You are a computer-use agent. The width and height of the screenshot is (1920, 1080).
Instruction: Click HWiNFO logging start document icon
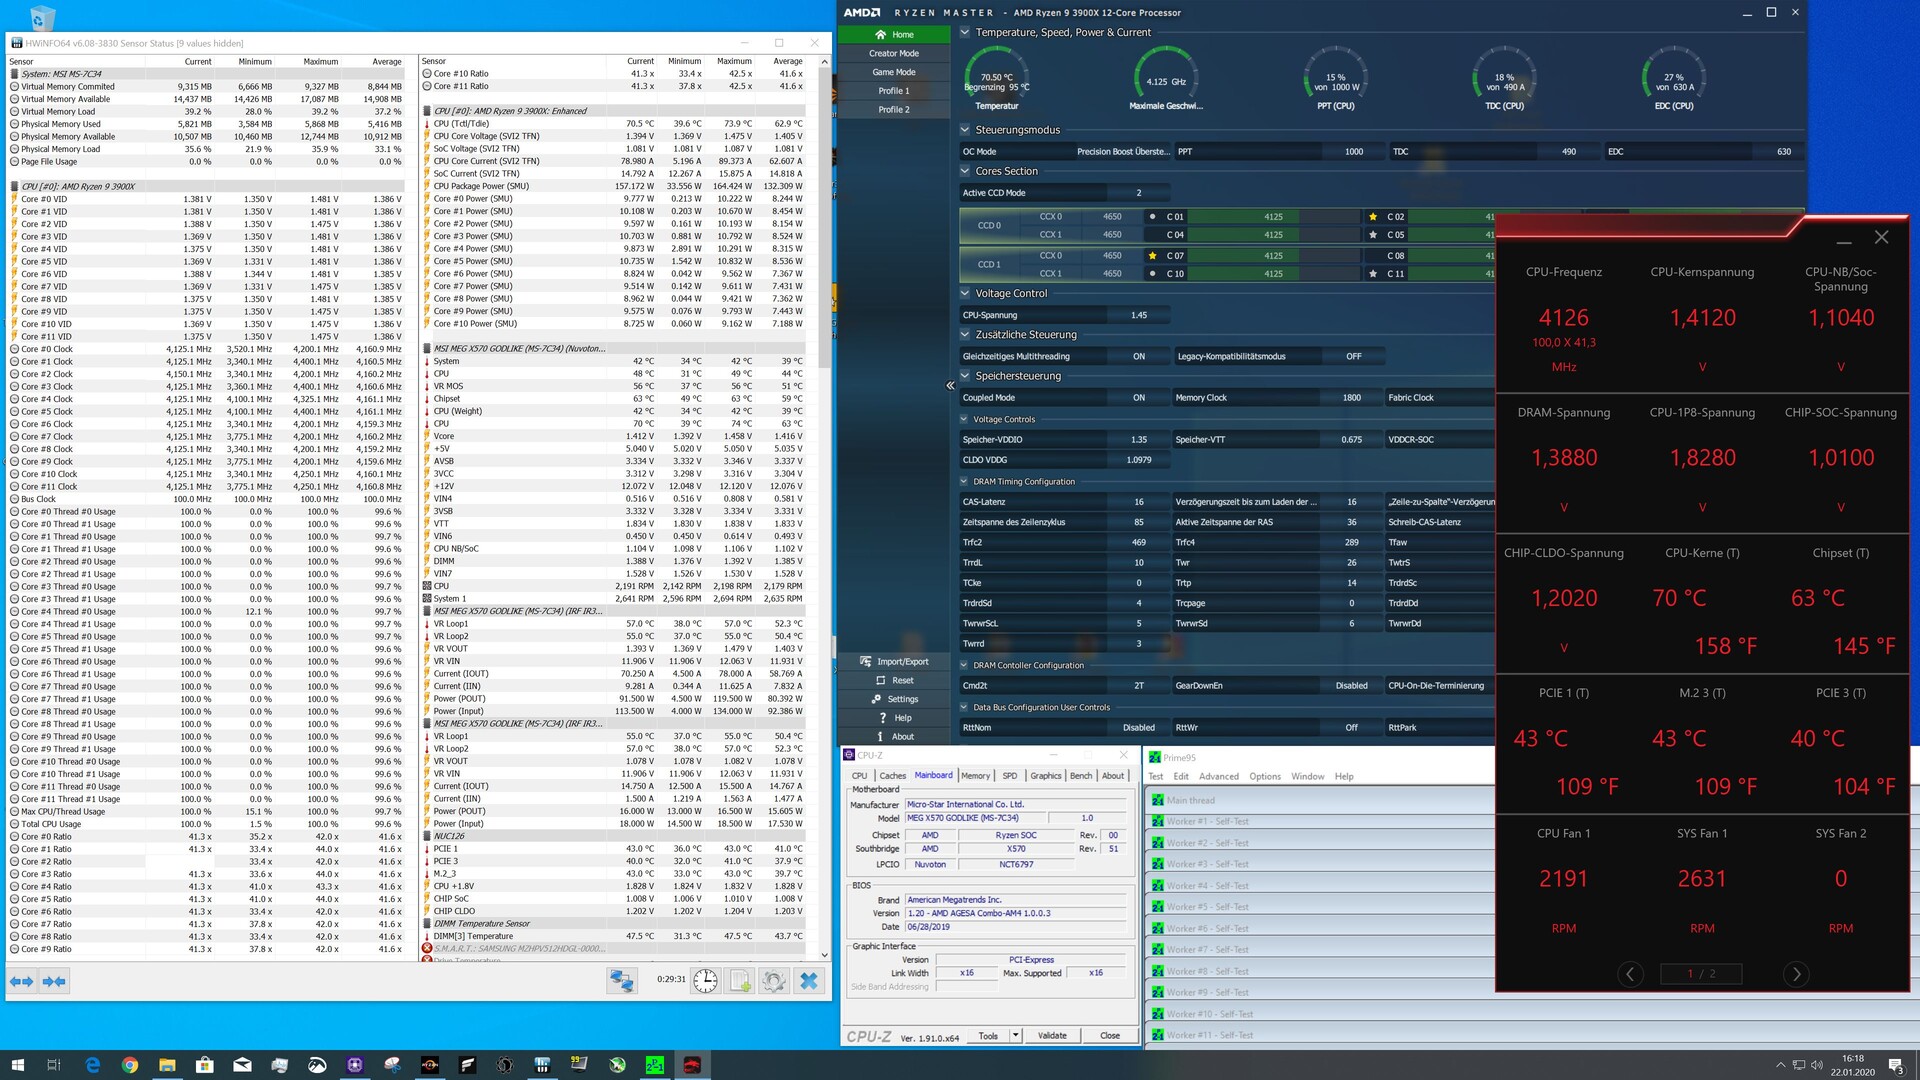[x=740, y=981]
